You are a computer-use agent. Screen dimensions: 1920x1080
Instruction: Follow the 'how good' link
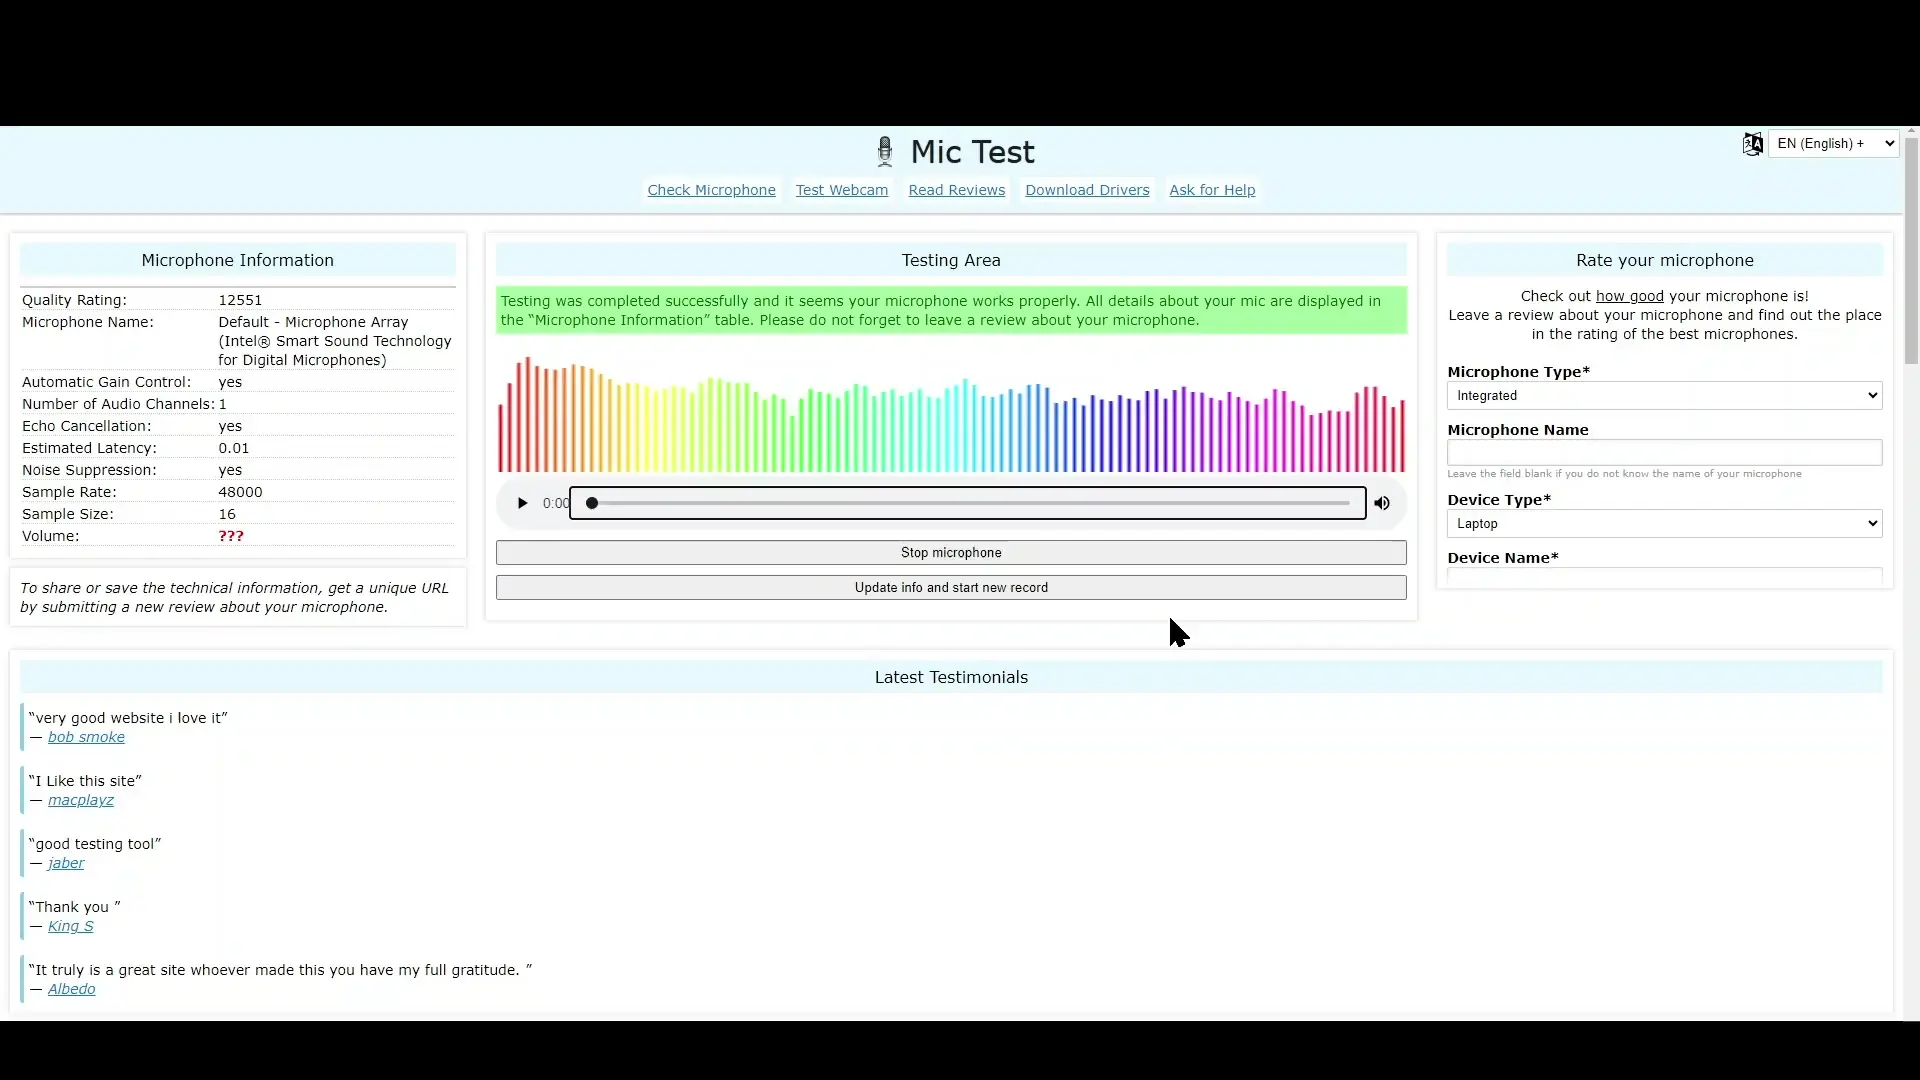coord(1629,296)
